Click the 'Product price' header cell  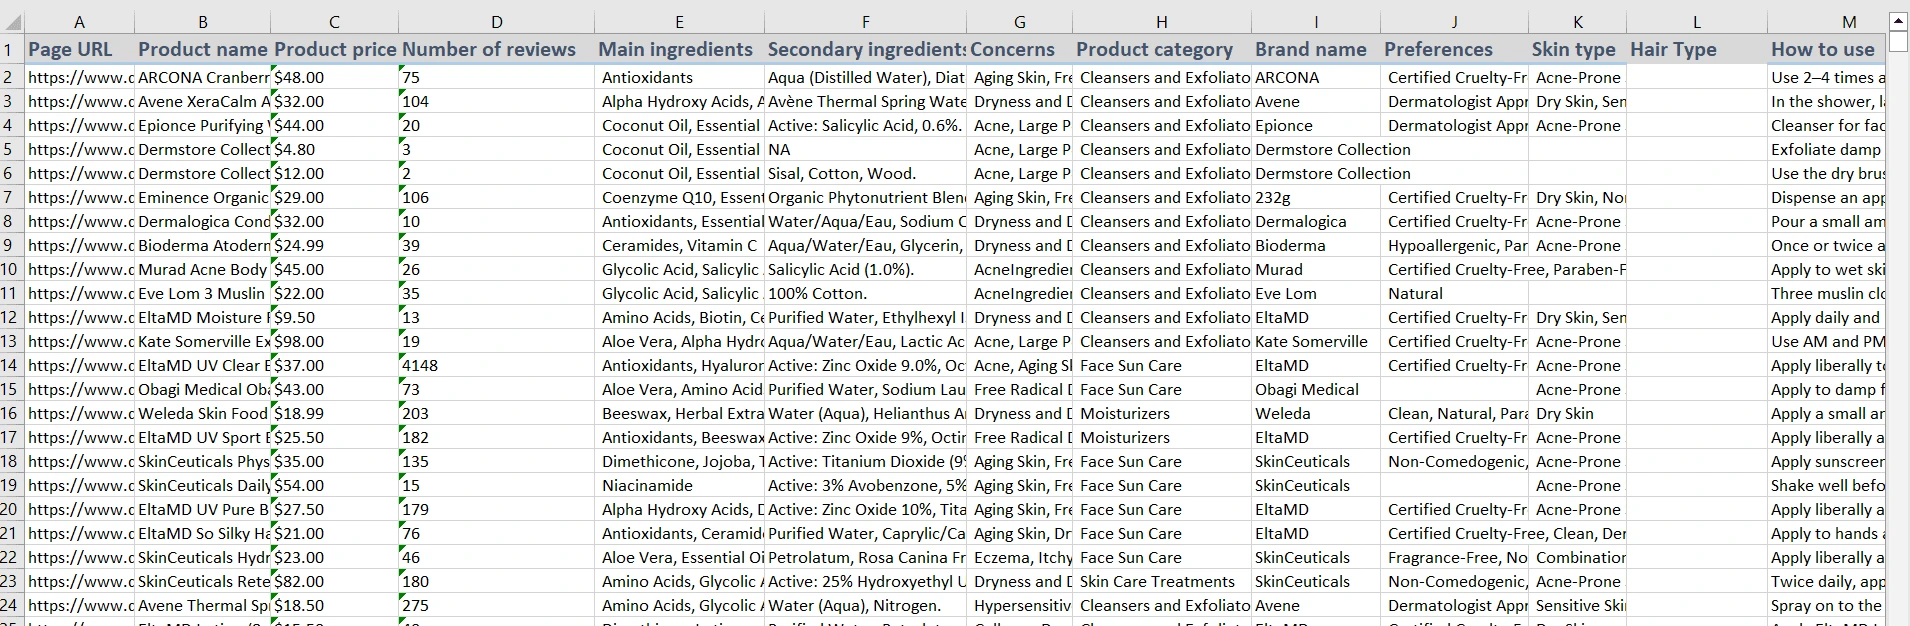(334, 49)
